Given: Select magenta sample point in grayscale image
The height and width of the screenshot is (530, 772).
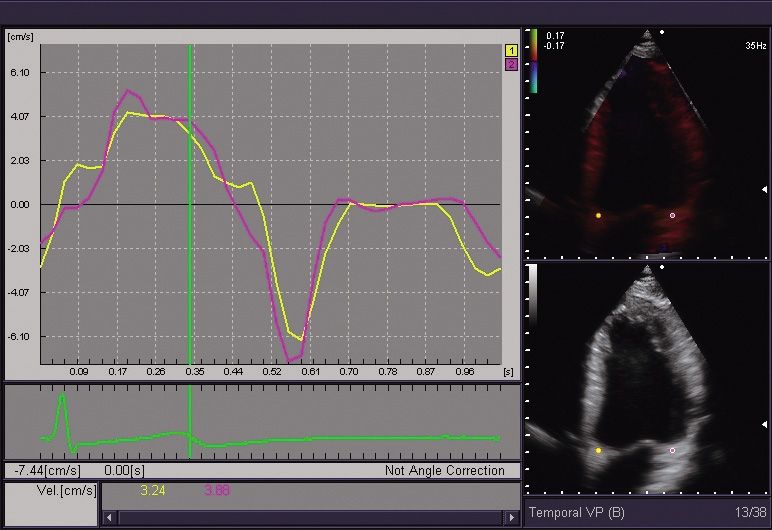Looking at the screenshot, I should (672, 451).
